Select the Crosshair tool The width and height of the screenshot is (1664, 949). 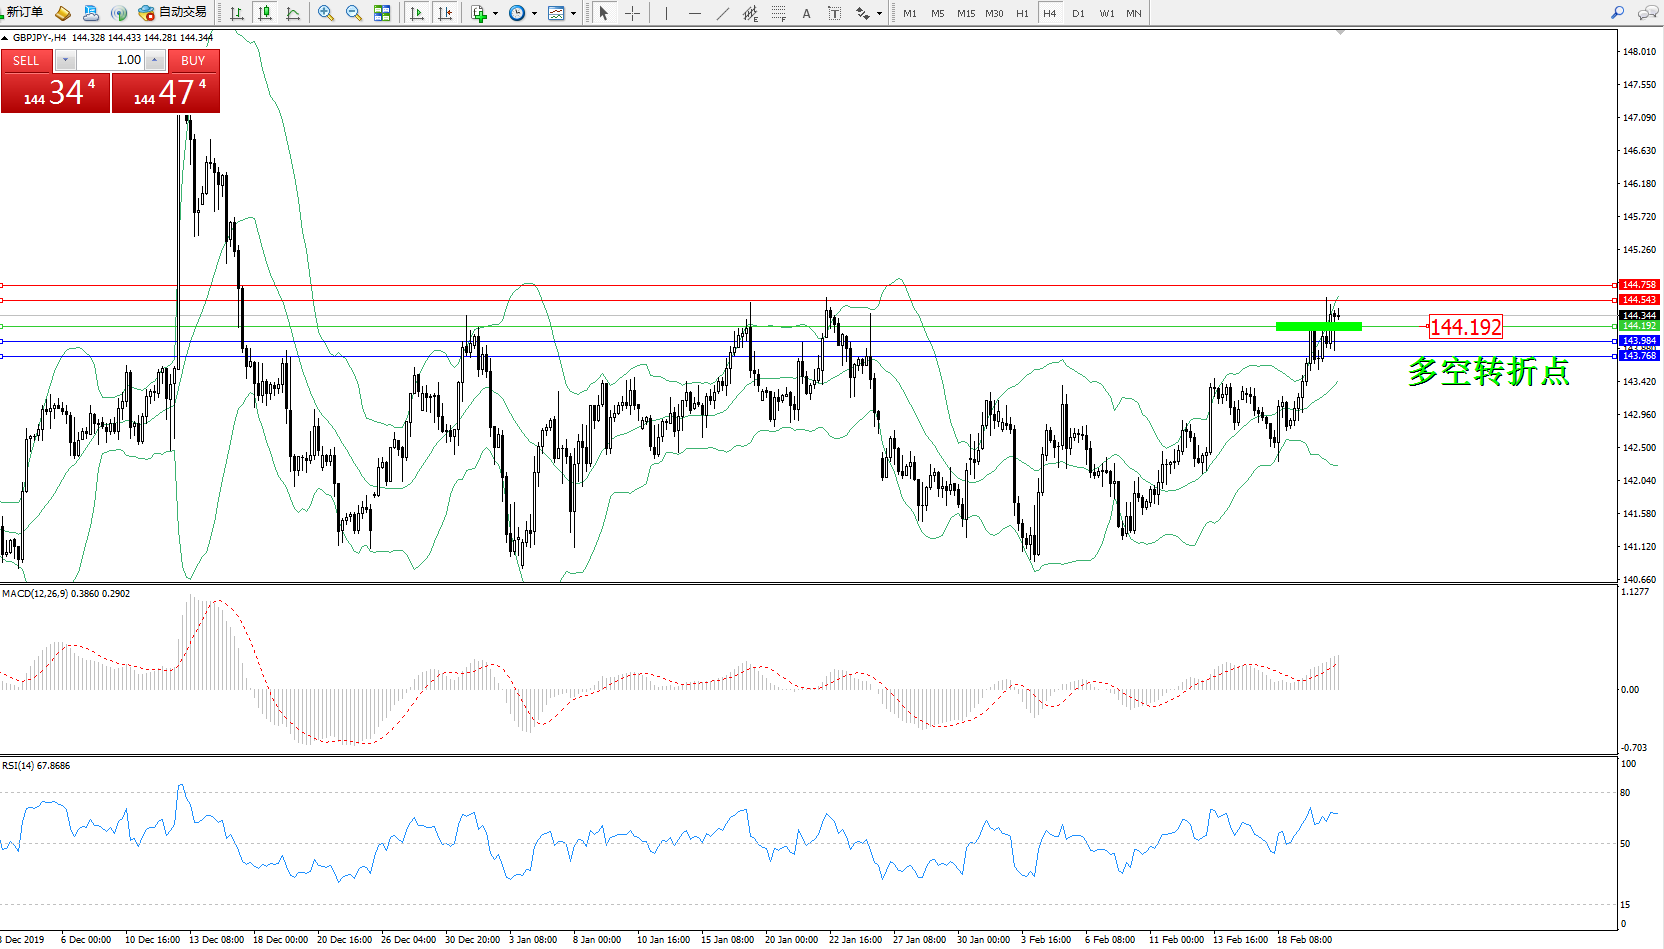pyautogui.click(x=632, y=13)
